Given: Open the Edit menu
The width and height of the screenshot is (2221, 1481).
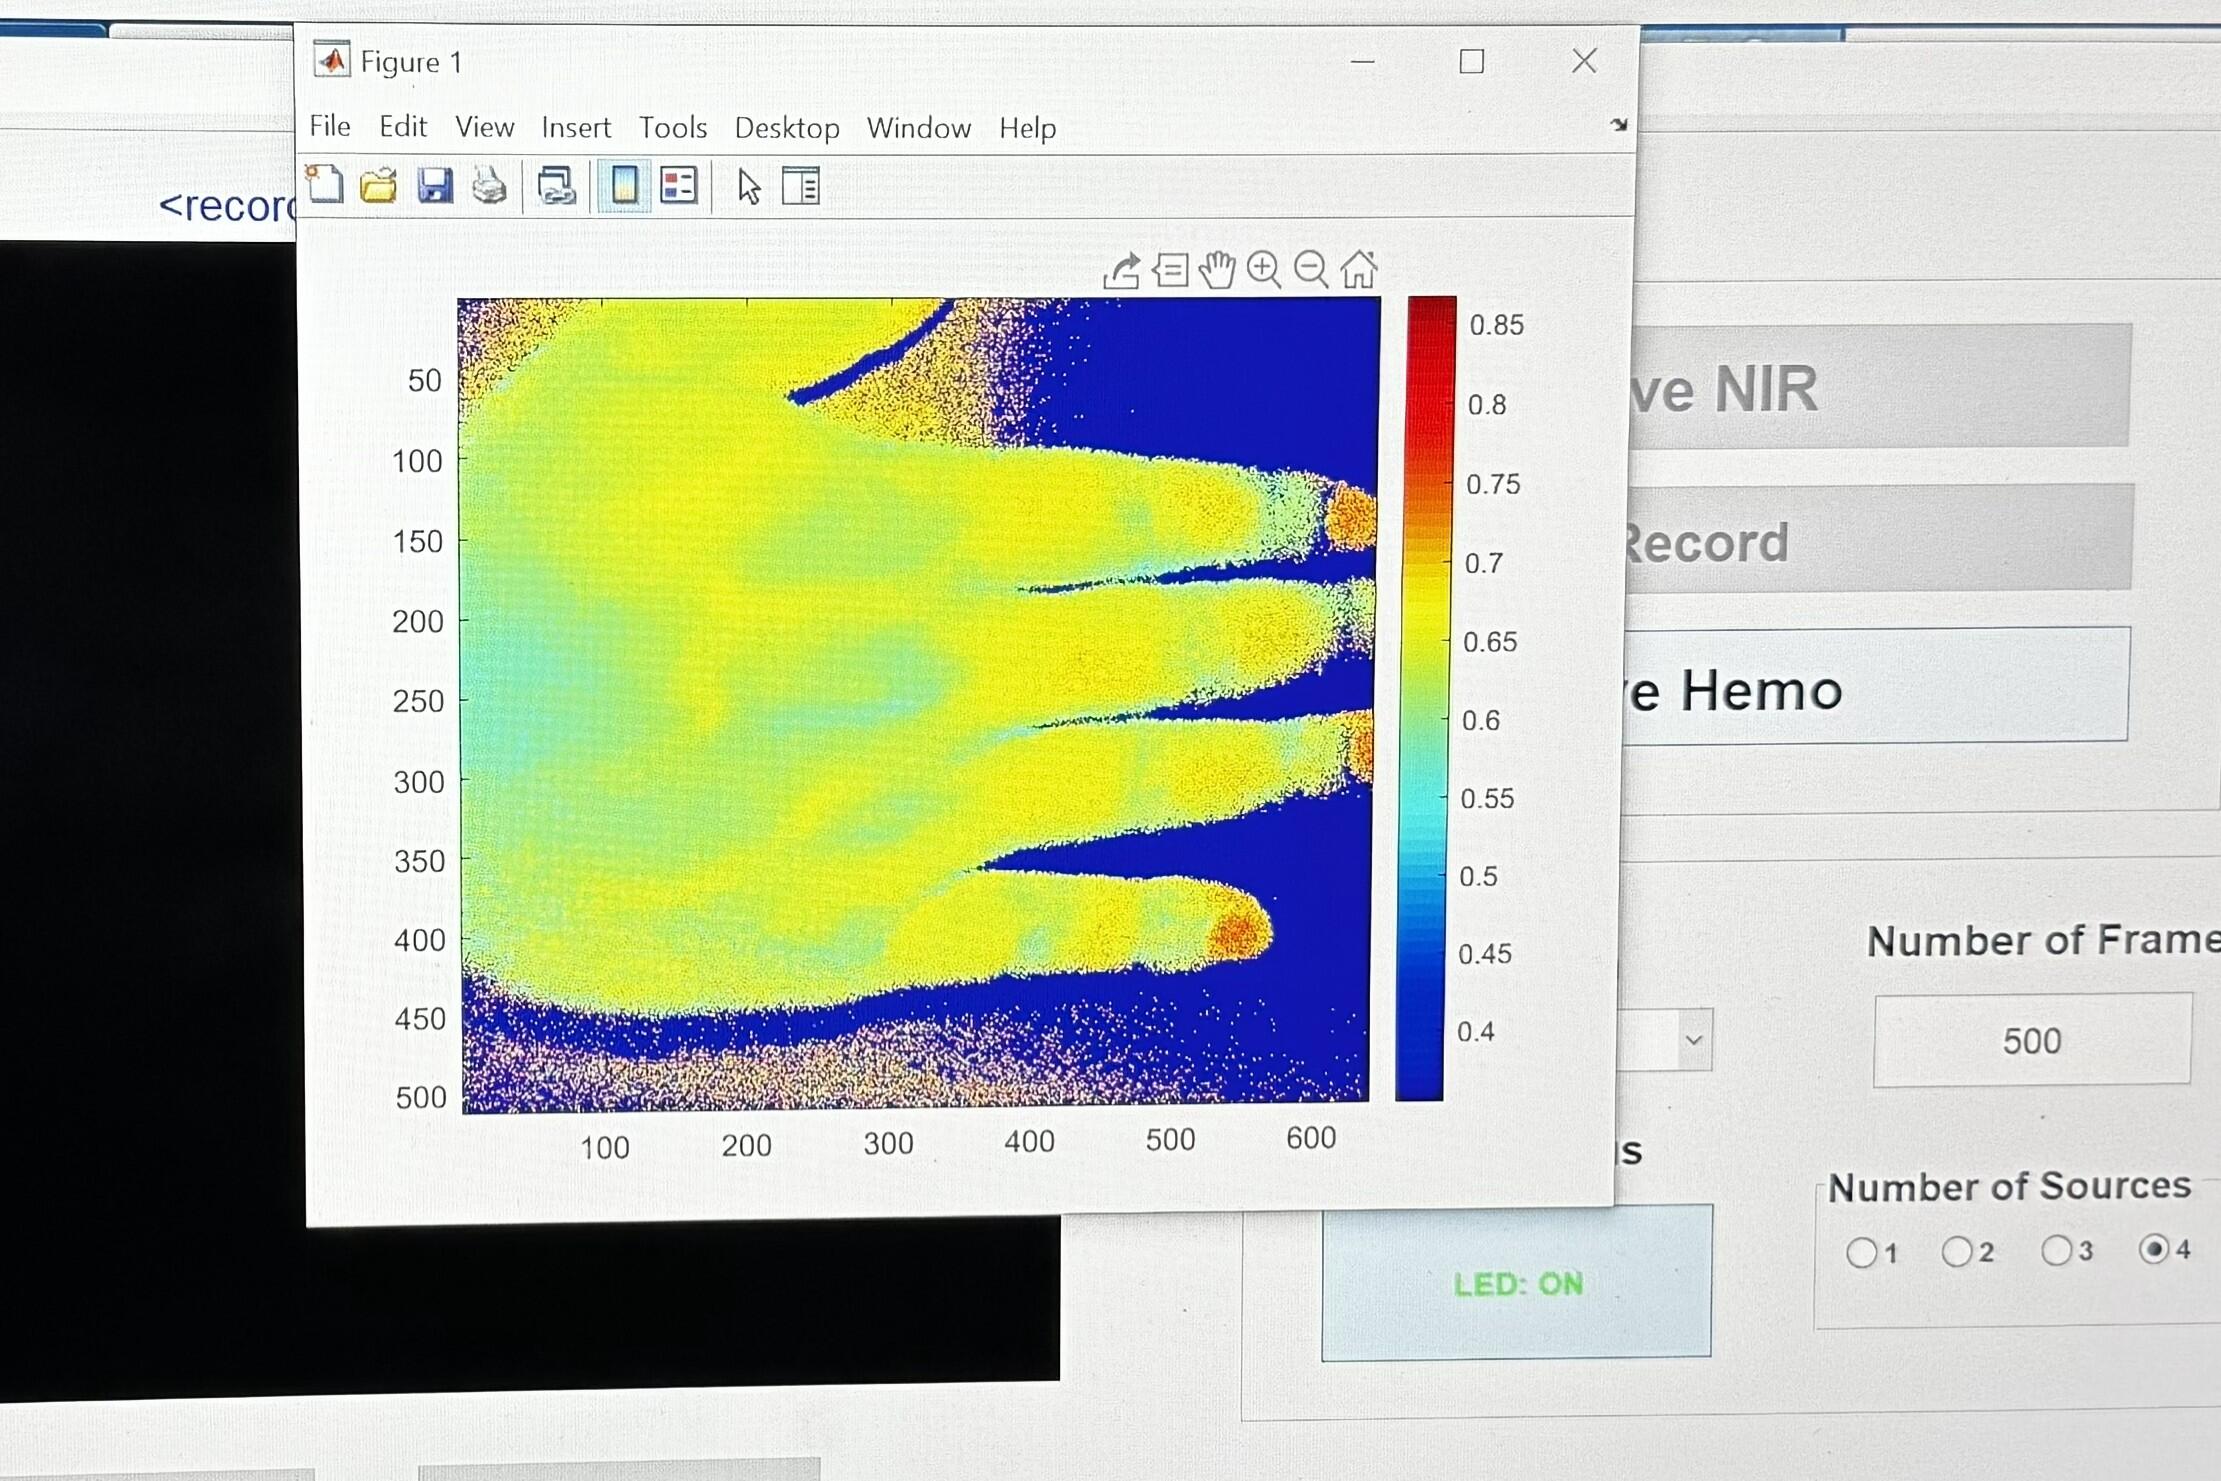Looking at the screenshot, I should 403,127.
